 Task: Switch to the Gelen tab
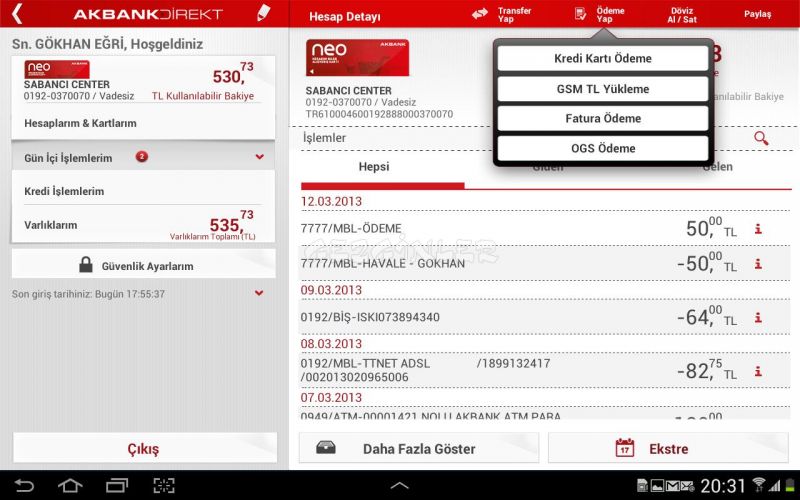(717, 166)
